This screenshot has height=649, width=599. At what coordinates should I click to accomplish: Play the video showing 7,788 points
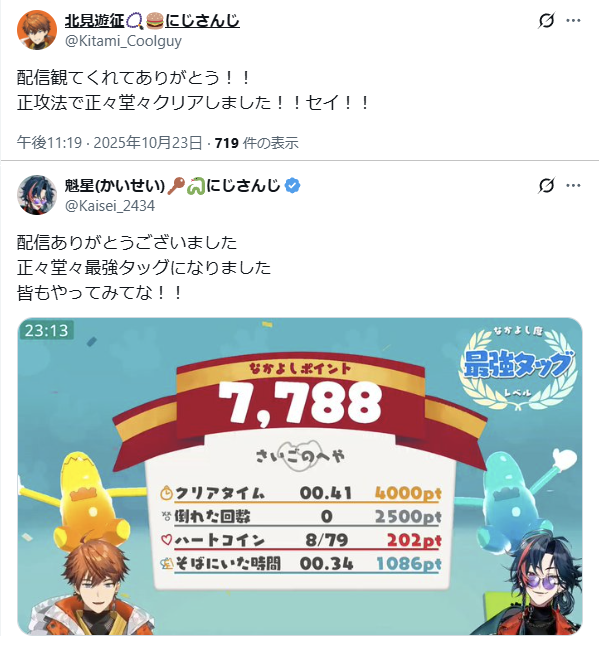[x=300, y=476]
